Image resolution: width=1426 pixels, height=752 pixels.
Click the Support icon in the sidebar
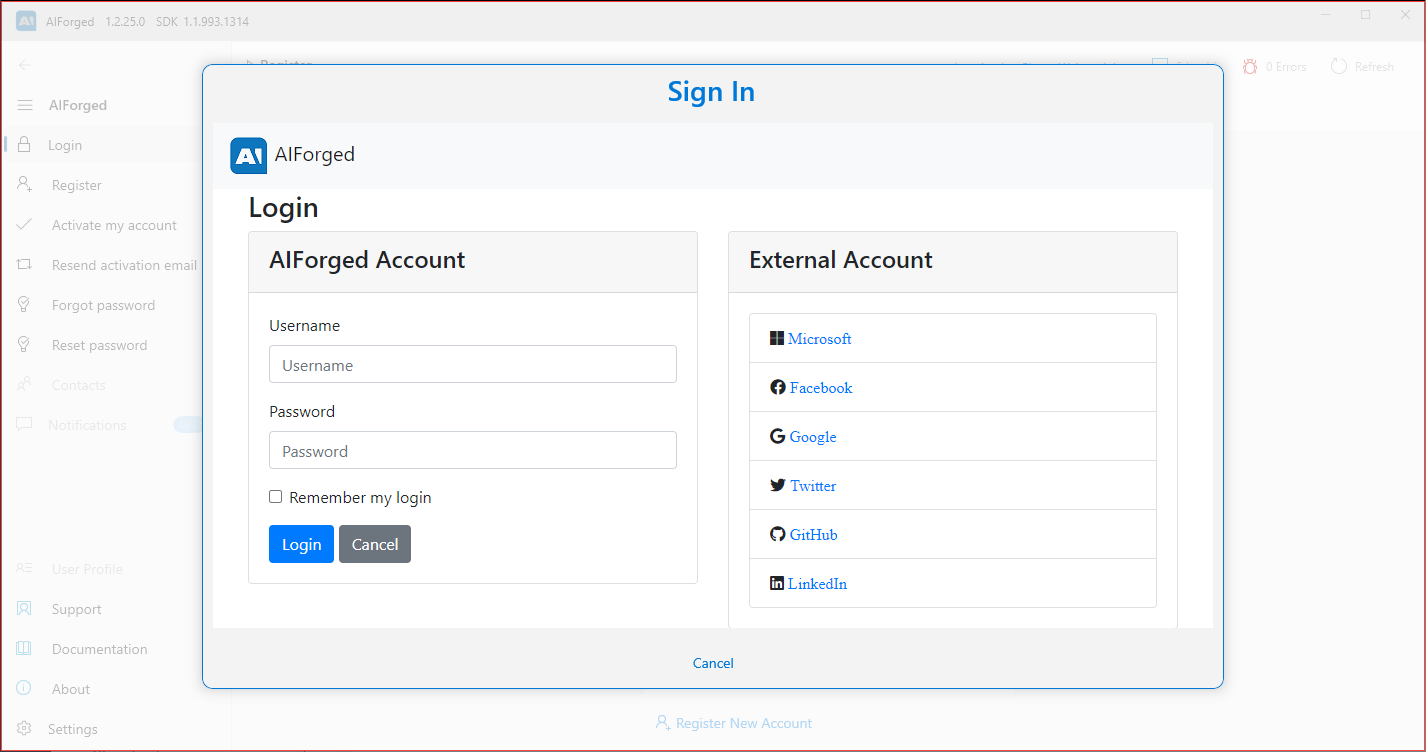[25, 609]
